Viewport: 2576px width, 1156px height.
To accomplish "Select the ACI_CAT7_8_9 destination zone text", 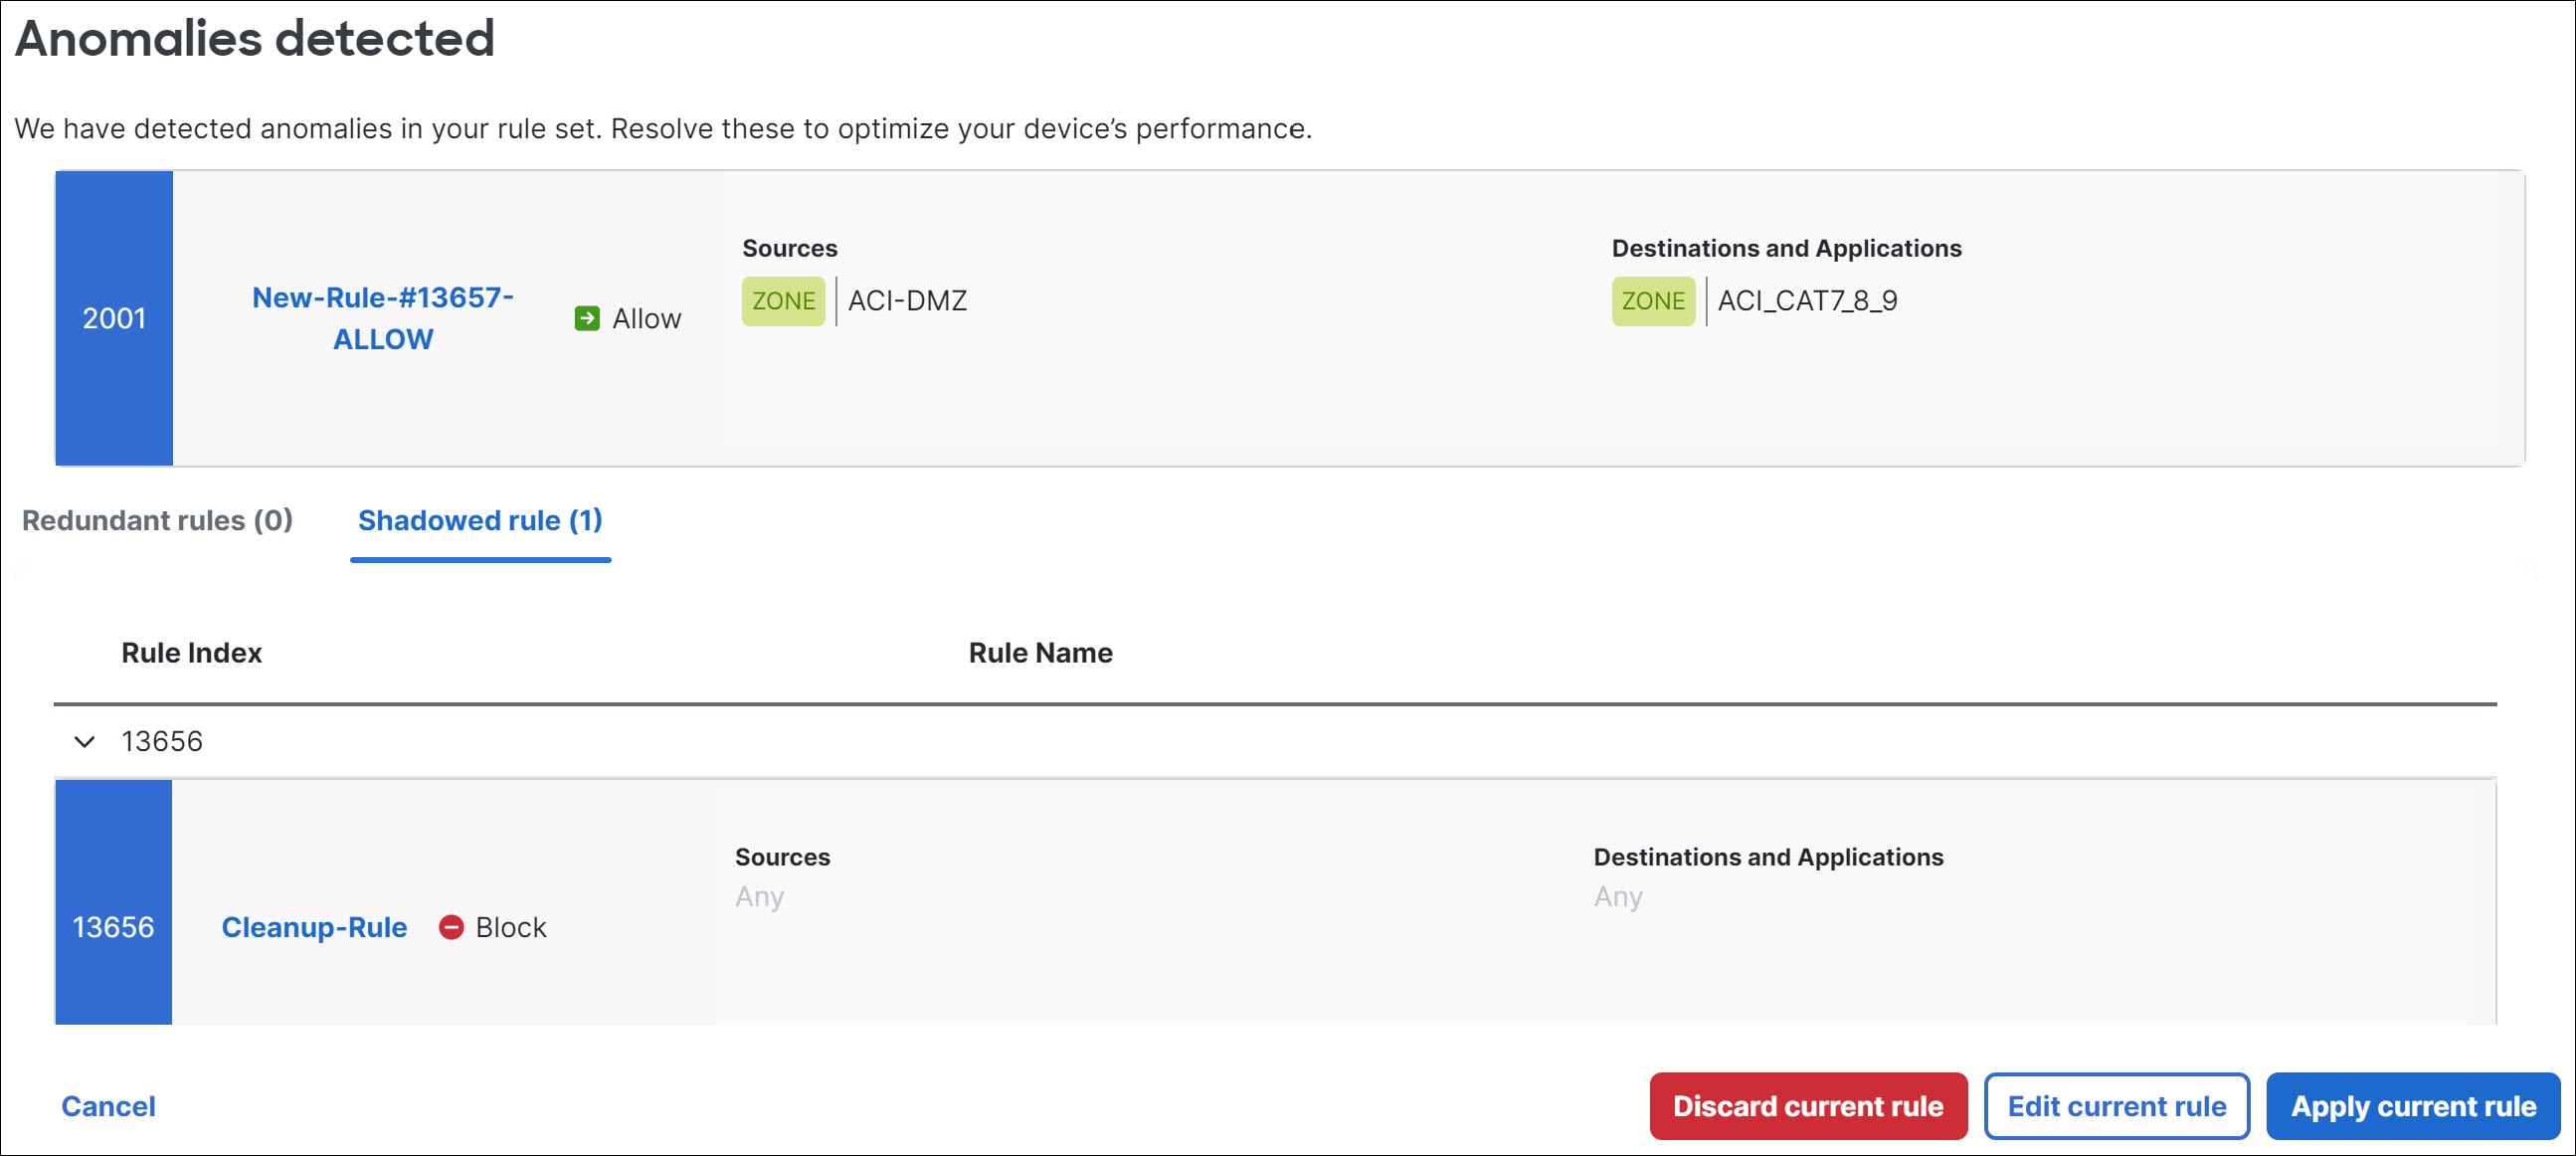I will click(x=1807, y=301).
